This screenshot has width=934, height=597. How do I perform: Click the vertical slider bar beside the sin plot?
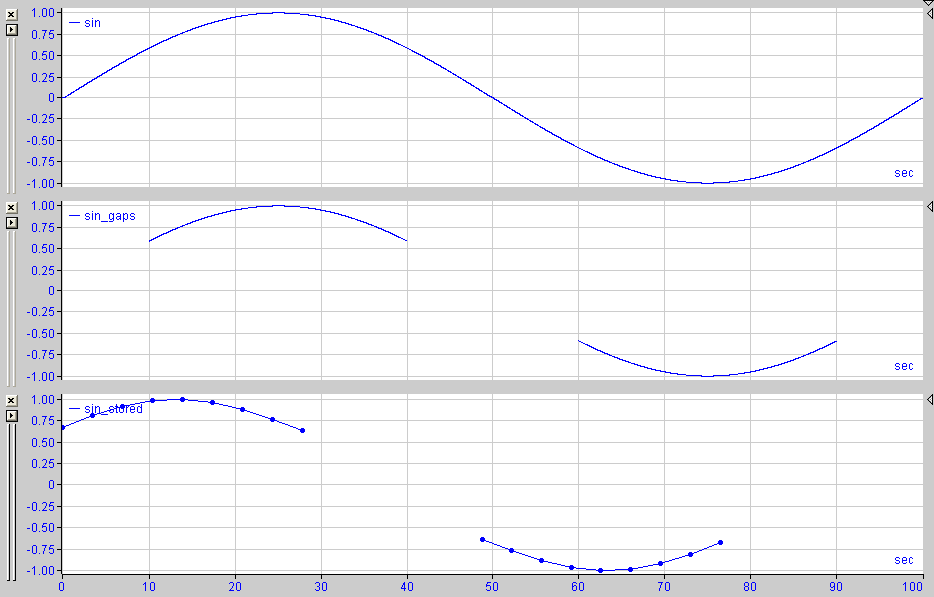tap(11, 115)
